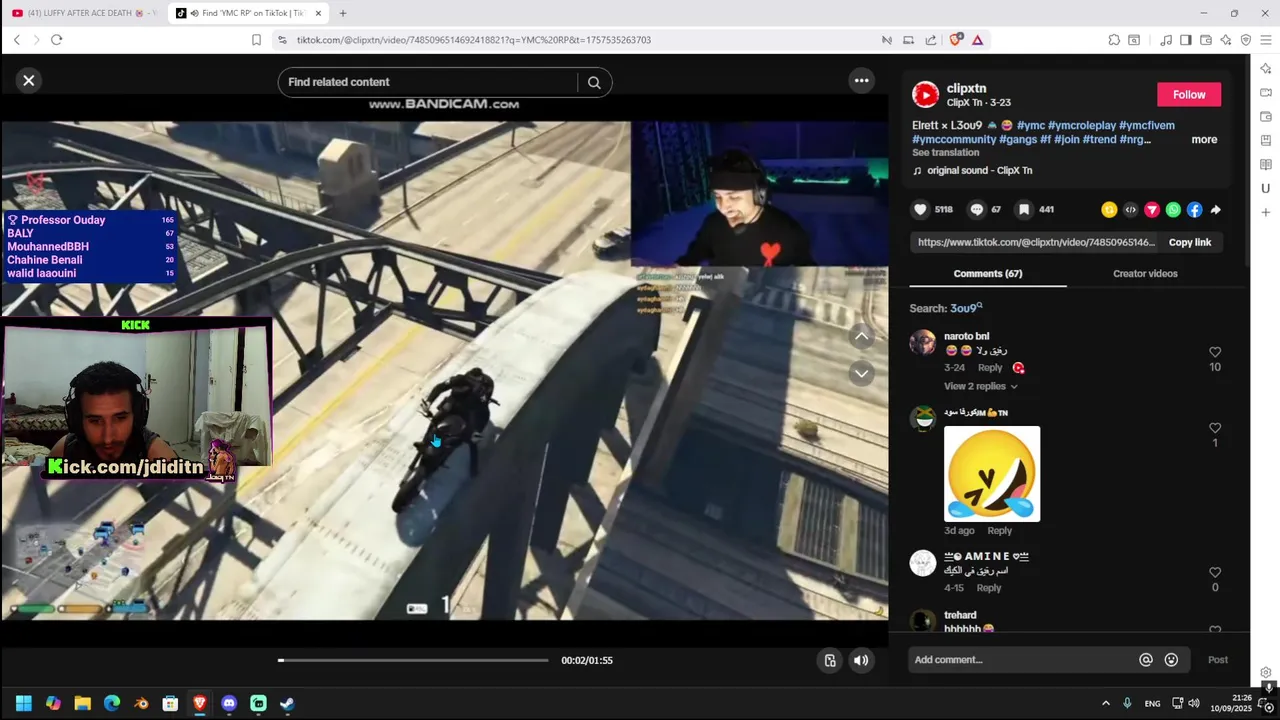Go to the previous video with up arrow
The height and width of the screenshot is (720, 1280).
click(x=861, y=337)
